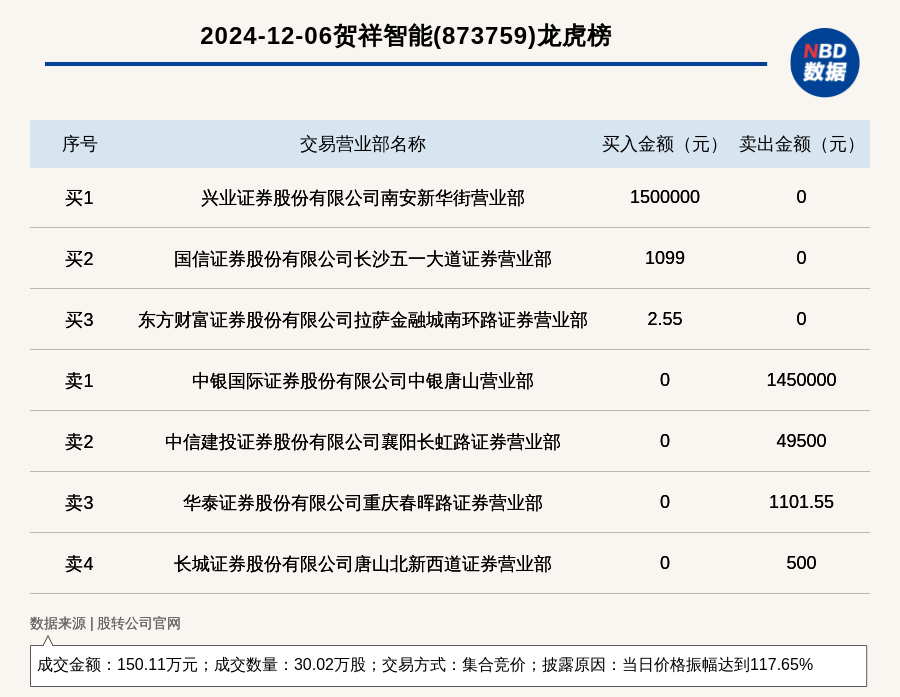The width and height of the screenshot is (900, 697).
Task: Click the 序号 column header
Action: (x=80, y=144)
